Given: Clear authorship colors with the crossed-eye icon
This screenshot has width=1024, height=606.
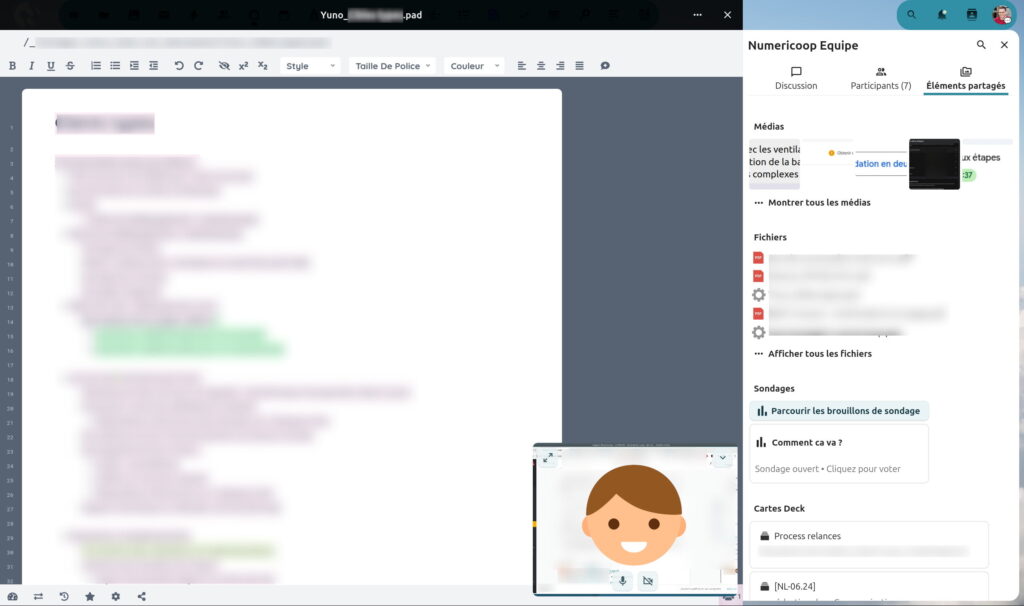Looking at the screenshot, I should click(224, 66).
